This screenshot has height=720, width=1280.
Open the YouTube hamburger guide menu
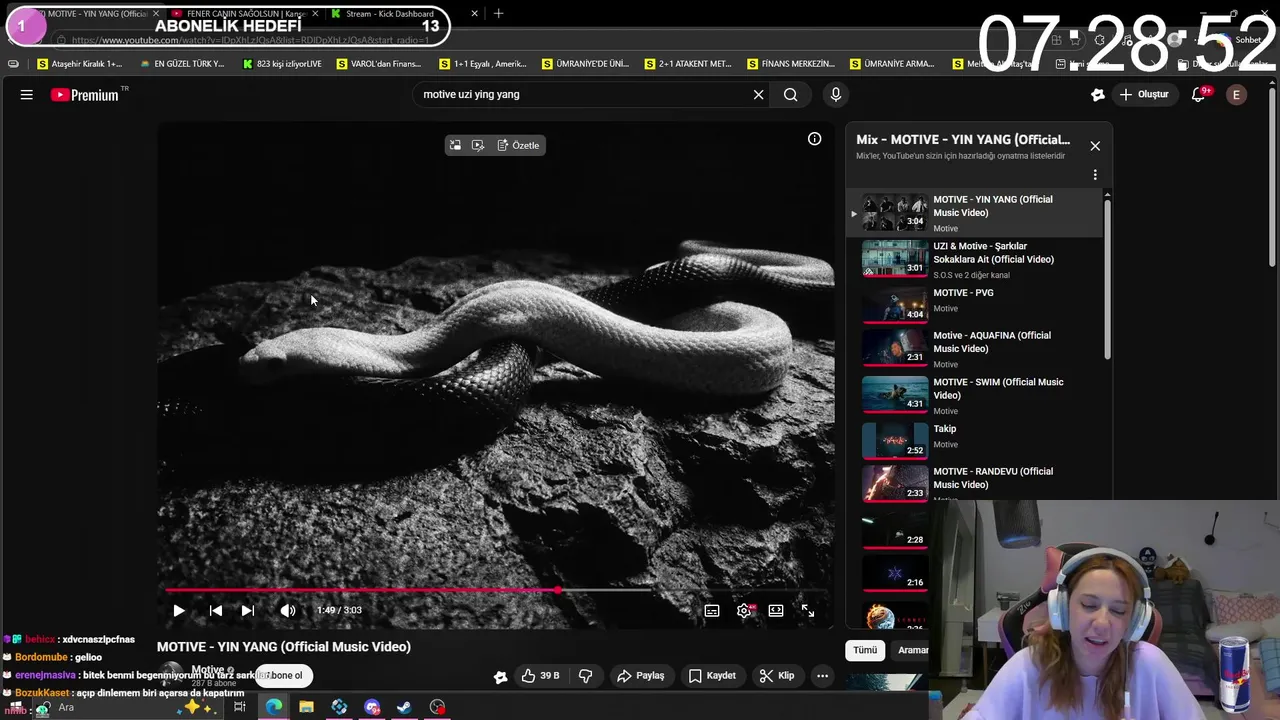pos(27,95)
